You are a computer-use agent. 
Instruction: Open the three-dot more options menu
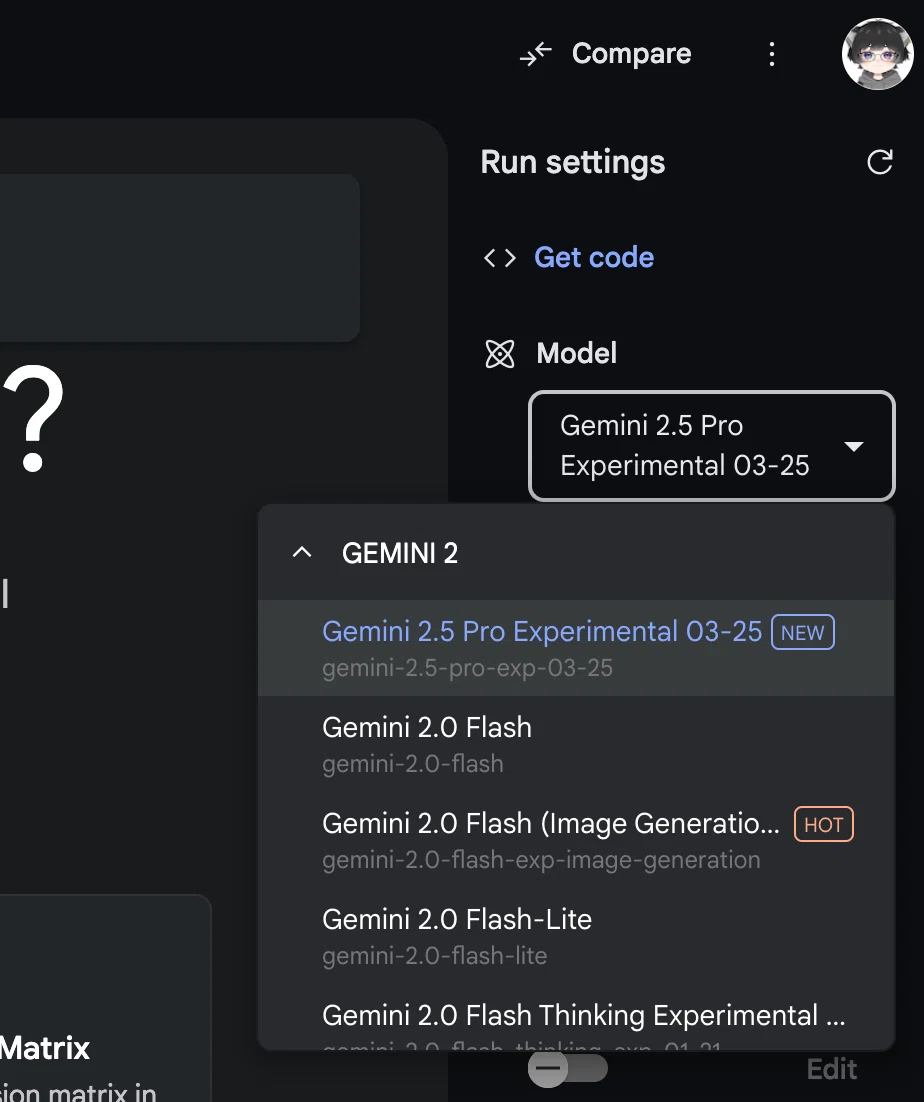pyautogui.click(x=772, y=54)
